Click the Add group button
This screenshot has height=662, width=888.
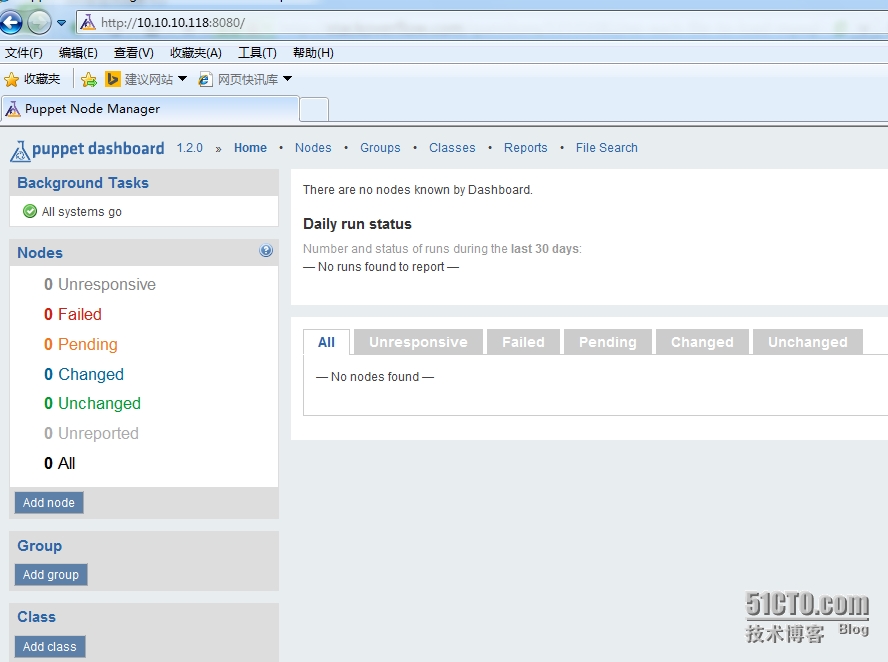coord(50,575)
